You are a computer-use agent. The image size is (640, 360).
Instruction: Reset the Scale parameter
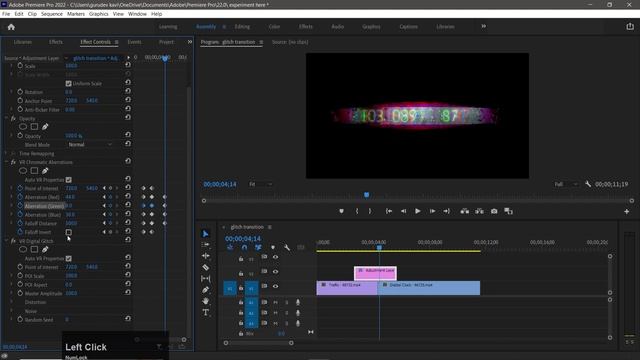click(128, 65)
